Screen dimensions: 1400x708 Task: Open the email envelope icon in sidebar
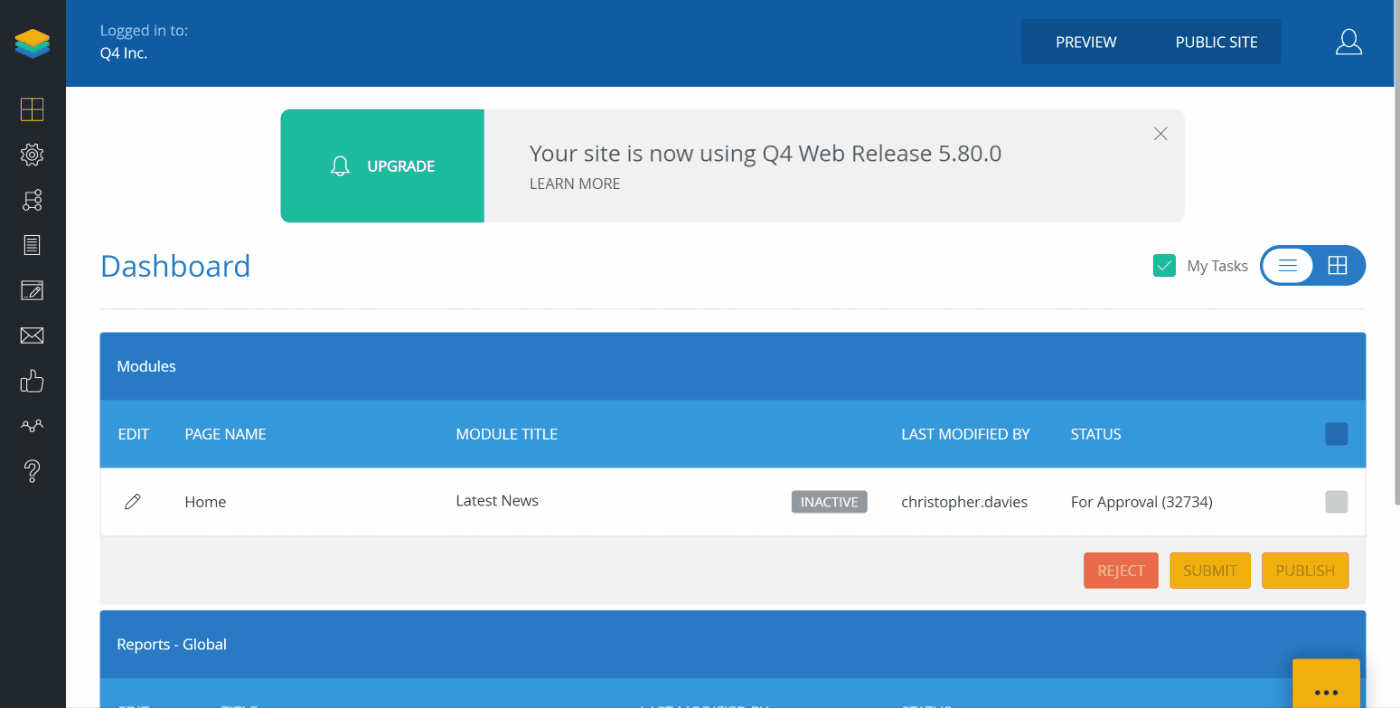point(32,336)
